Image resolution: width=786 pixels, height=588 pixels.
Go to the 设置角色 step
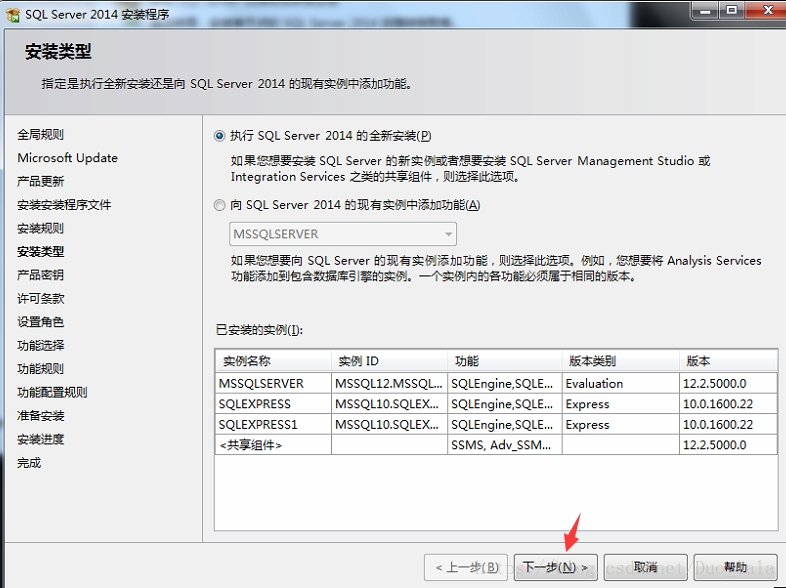41,322
